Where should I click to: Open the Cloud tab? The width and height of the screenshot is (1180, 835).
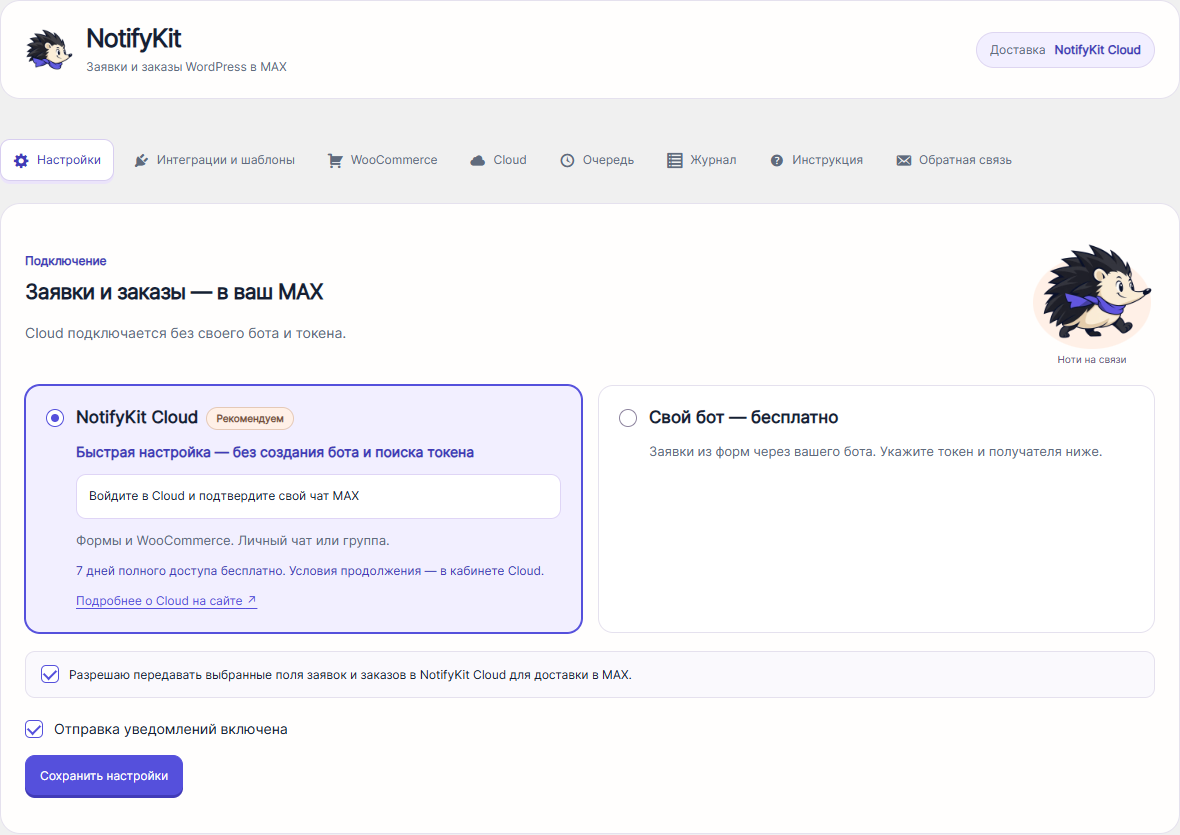coord(498,160)
